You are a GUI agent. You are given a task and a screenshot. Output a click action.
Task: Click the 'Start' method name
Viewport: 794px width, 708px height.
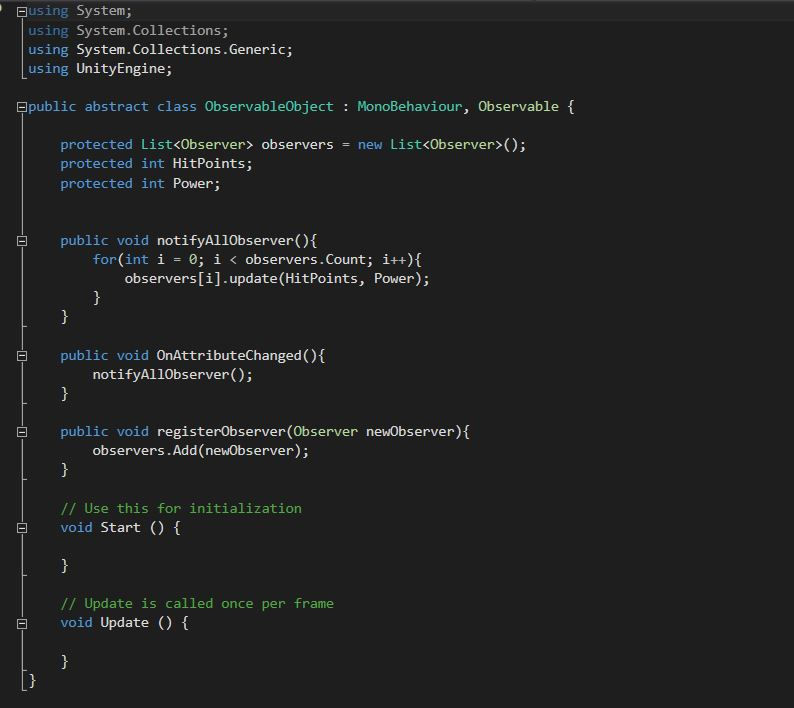click(x=120, y=528)
